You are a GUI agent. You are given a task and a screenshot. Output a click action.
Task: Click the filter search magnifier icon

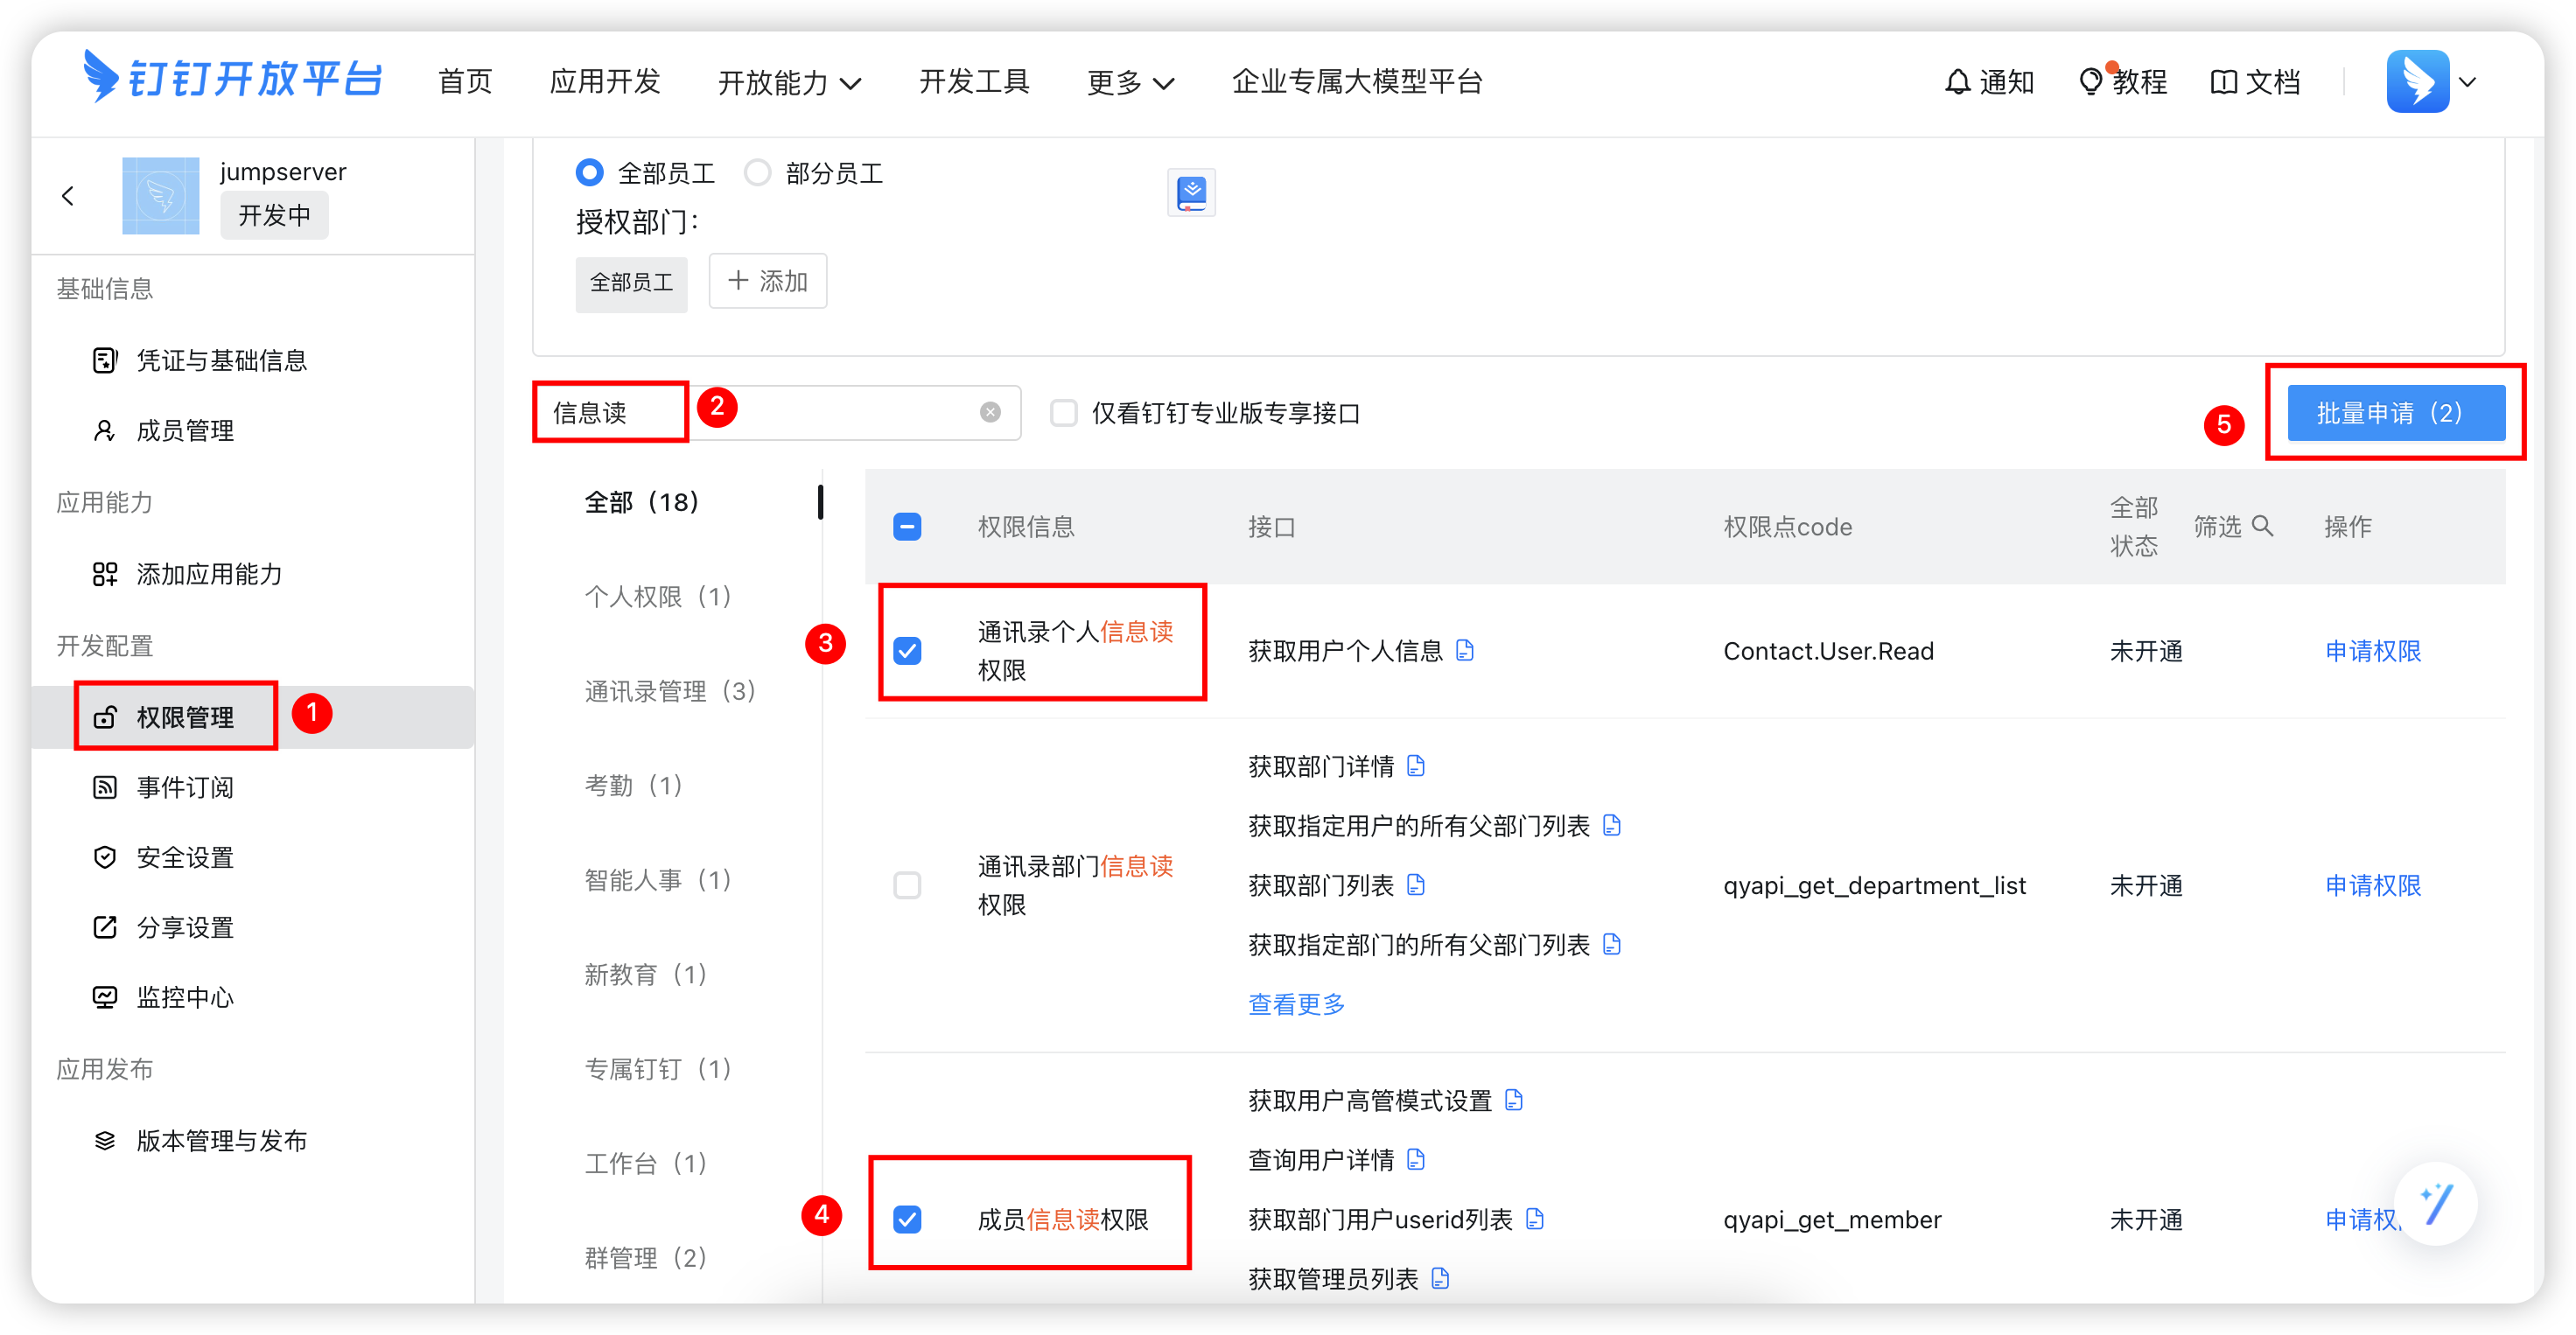pos(2263,525)
